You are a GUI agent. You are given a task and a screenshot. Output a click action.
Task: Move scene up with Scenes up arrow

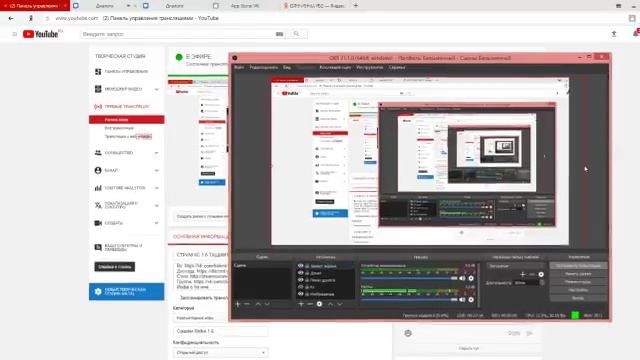(258, 304)
